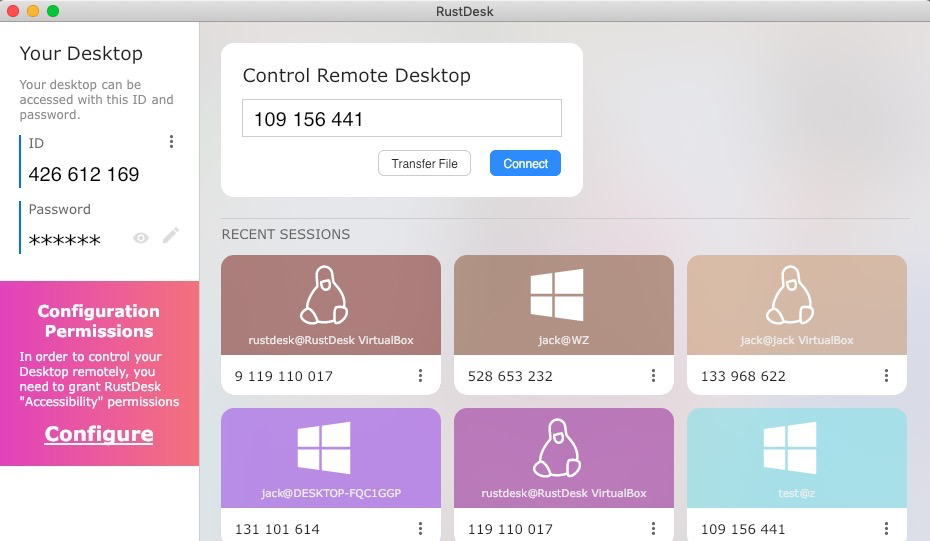
Task: Click the pencil icon to edit password
Action: coord(171,236)
